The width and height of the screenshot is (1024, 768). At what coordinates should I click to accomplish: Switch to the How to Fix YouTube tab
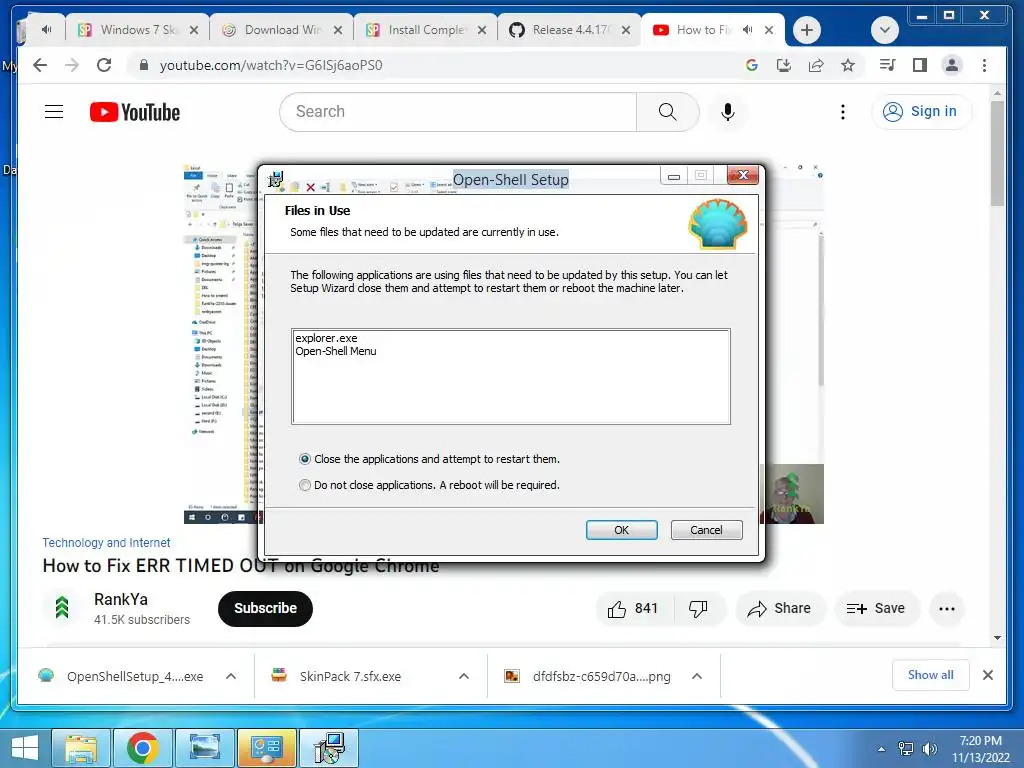pos(702,30)
